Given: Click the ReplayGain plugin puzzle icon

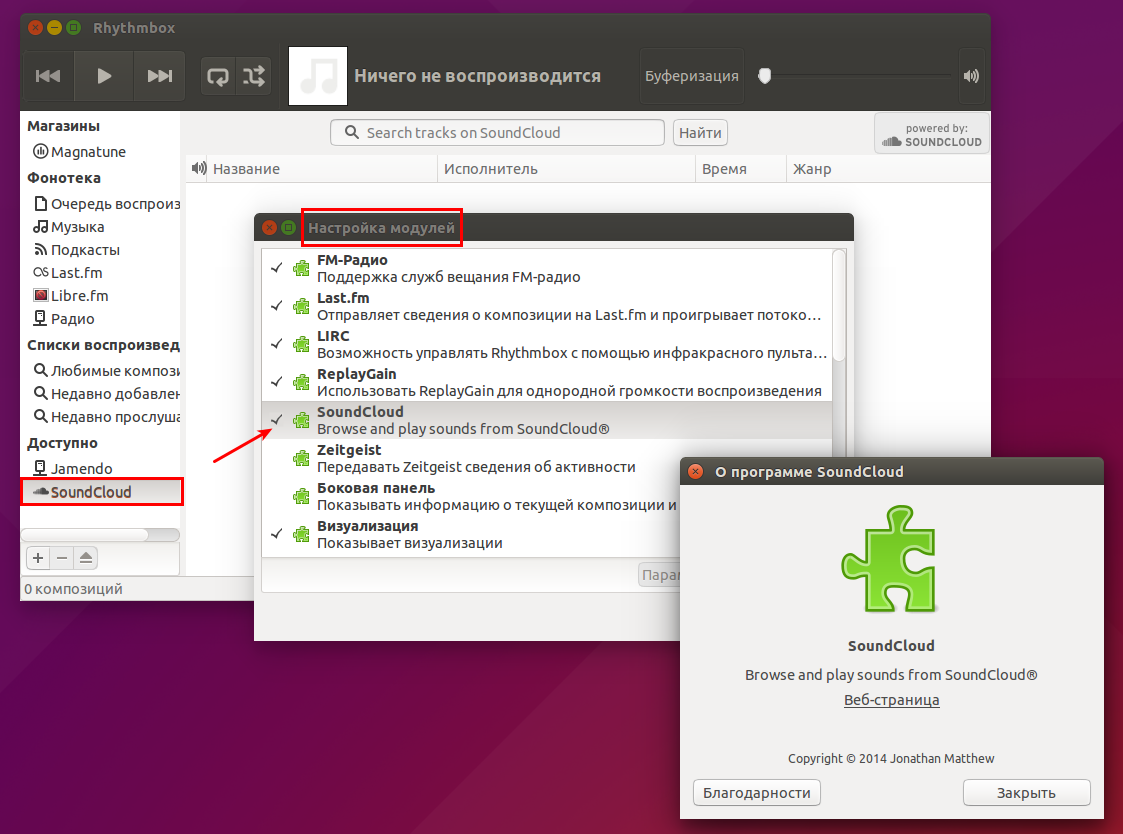Looking at the screenshot, I should click(x=302, y=383).
